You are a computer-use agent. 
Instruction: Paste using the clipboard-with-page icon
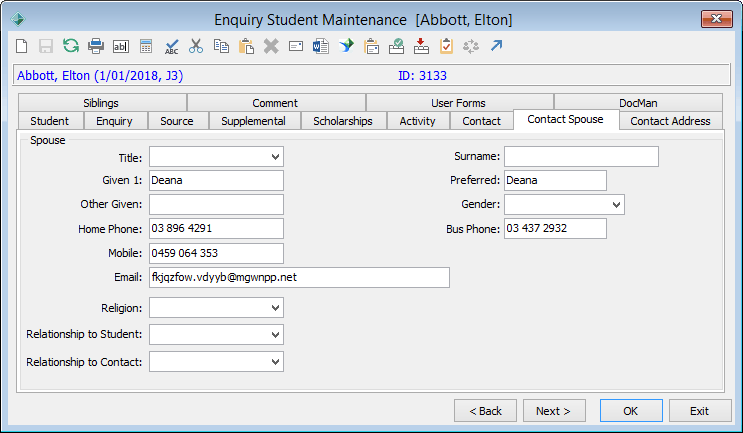[x=246, y=46]
